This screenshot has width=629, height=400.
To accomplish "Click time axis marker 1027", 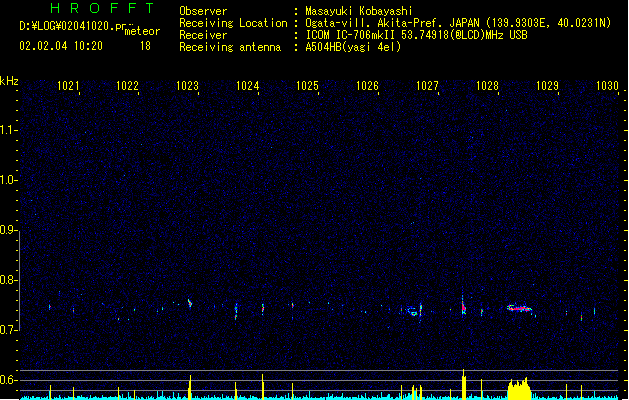I will pos(427,86).
